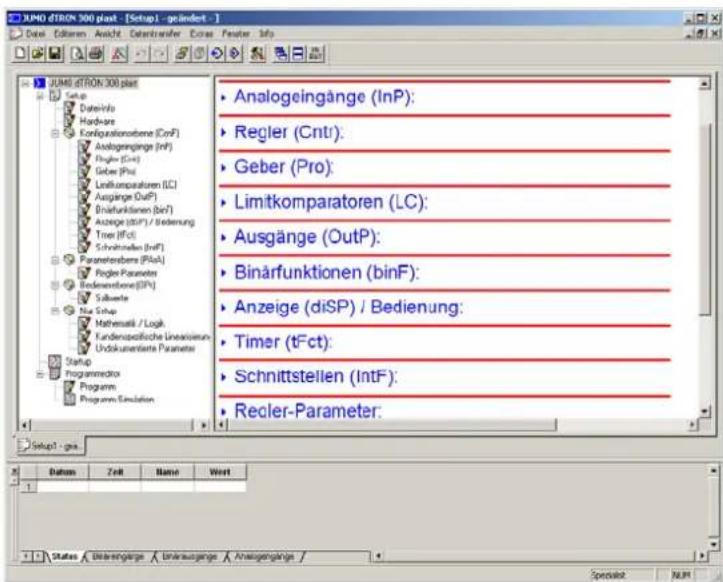Select Undokumentierte Parameter in the tree
Screen dimensions: 723x582
click(145, 348)
